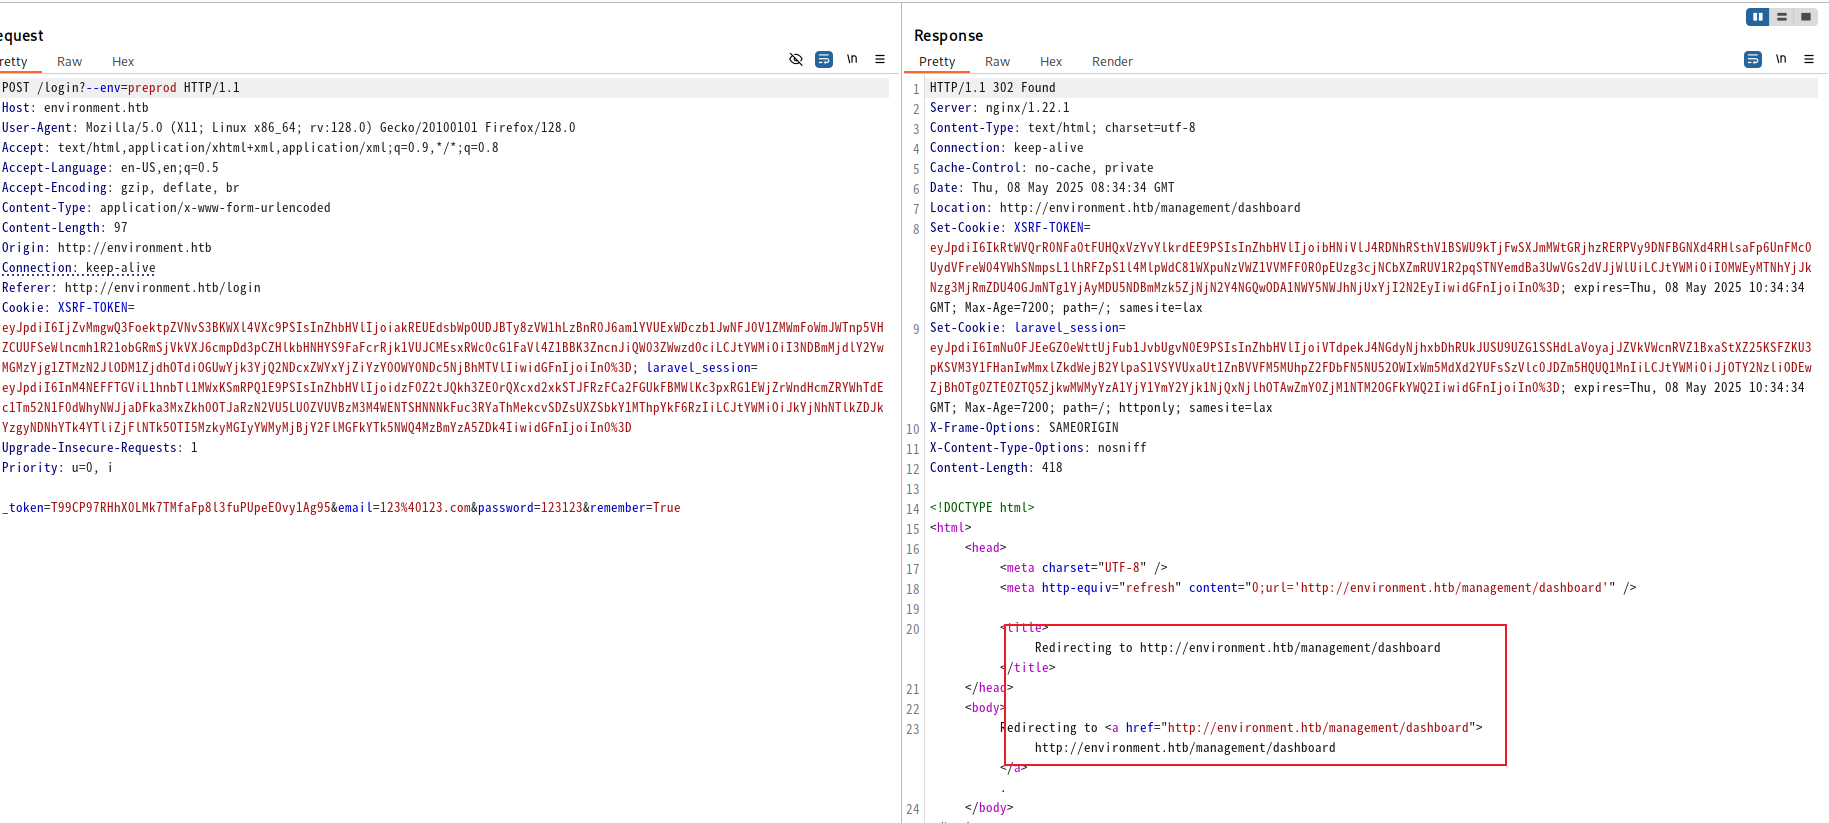Click the 'Cache-Control: no-cache, private' line
1829x823 pixels.
pos(1041,168)
